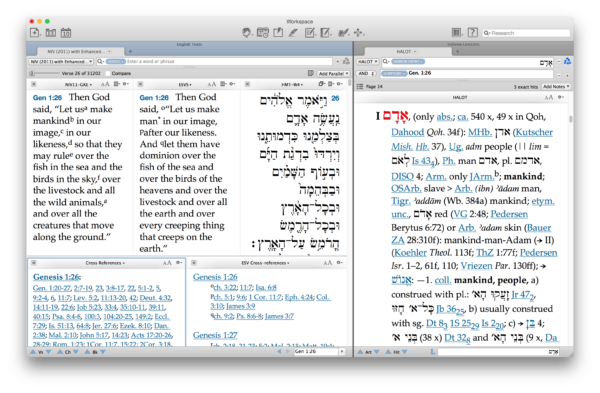Click the share export icon in toolbar
Image resolution: width=600 pixels, height=393 pixels.
tap(278, 33)
